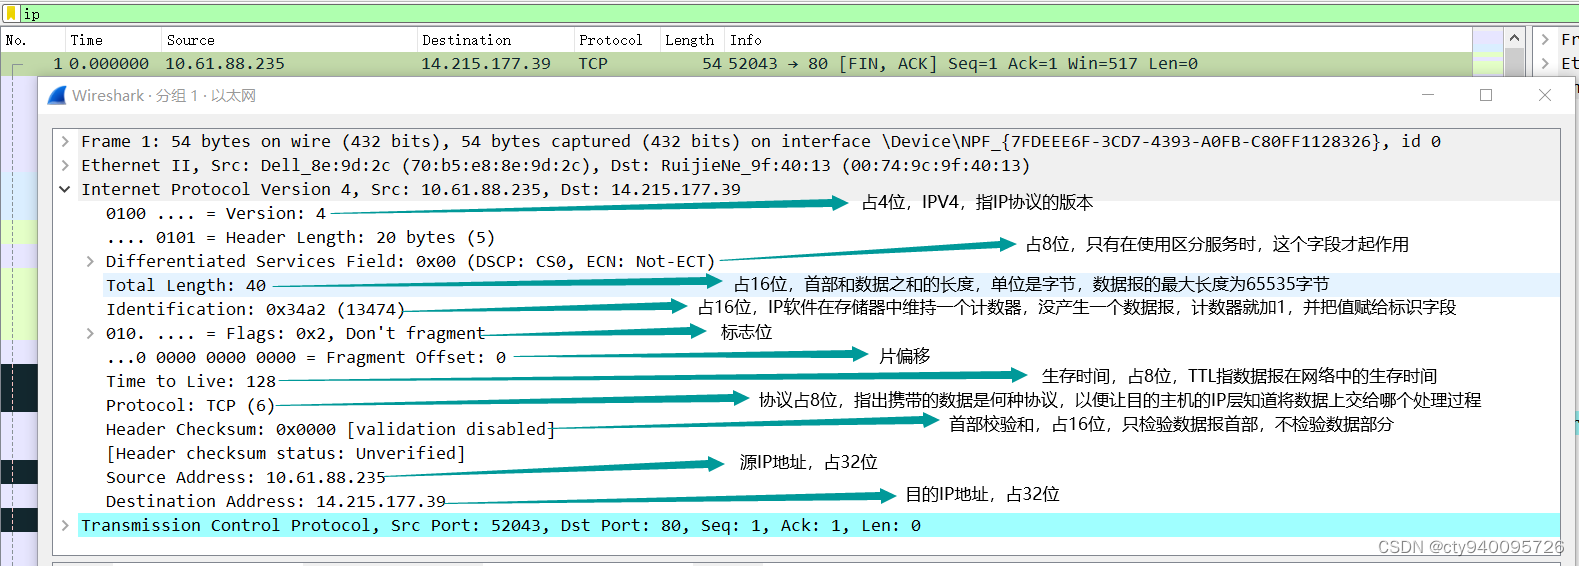Collapse the Internet Protocol Version 4 node
Image resolution: width=1579 pixels, height=566 pixels.
[65, 189]
